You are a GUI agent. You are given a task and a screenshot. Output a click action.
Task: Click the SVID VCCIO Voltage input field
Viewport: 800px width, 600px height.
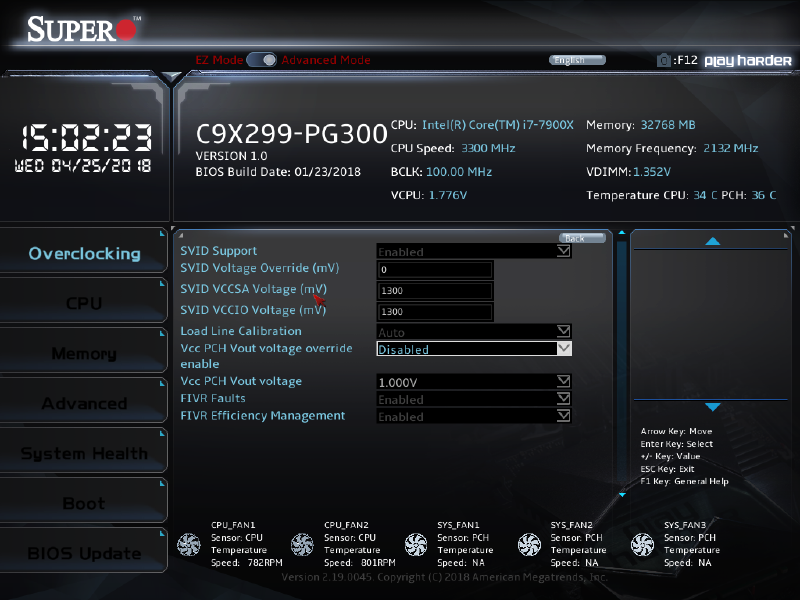pyautogui.click(x=435, y=312)
